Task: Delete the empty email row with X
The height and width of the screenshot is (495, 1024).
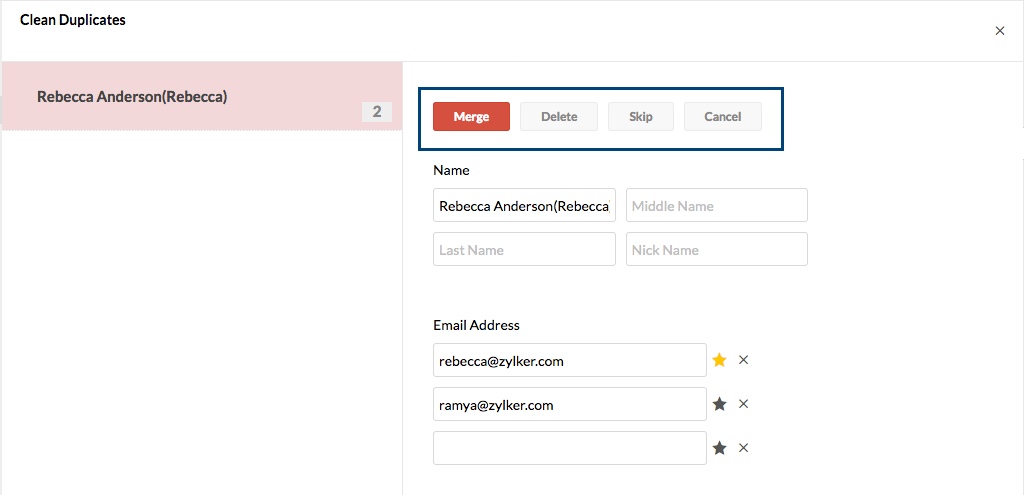Action: click(x=743, y=448)
